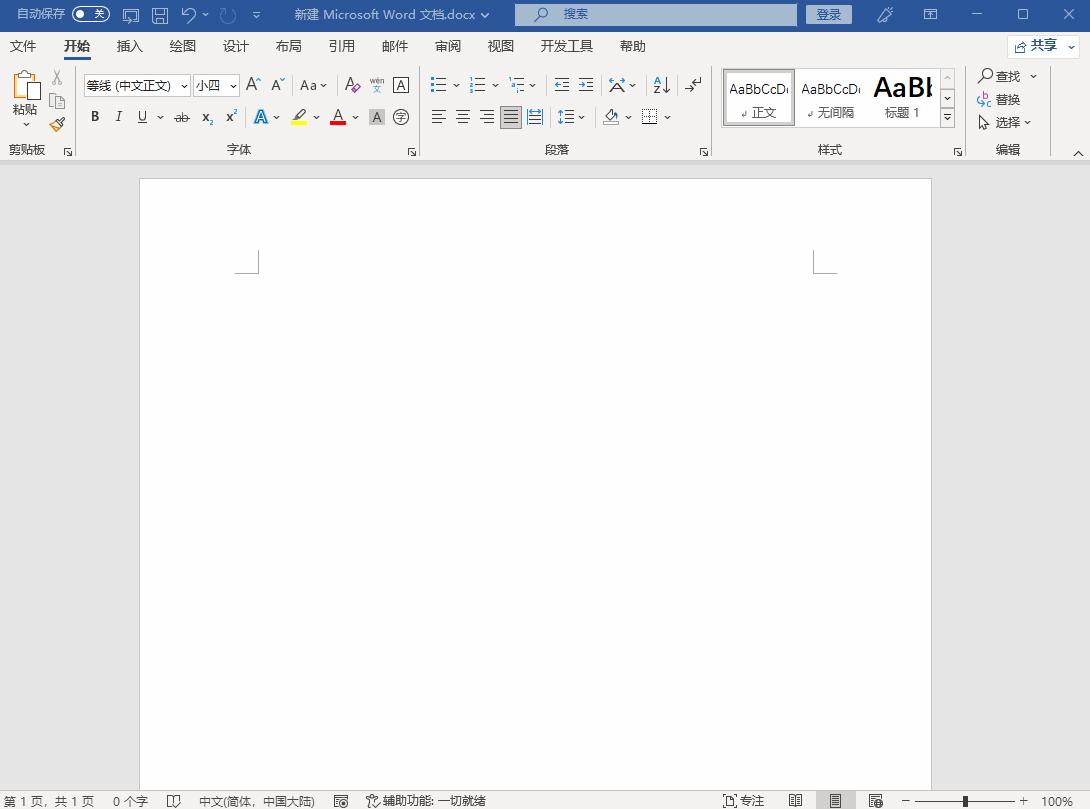The width and height of the screenshot is (1090, 809).
Task: Click the Clear All Formatting icon
Action: (352, 86)
